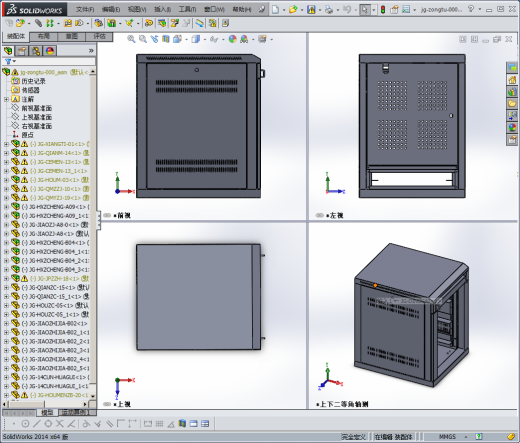Viewport: 520px width, 443px height.
Task: Switch to the 草图 tab
Action: click(72, 36)
